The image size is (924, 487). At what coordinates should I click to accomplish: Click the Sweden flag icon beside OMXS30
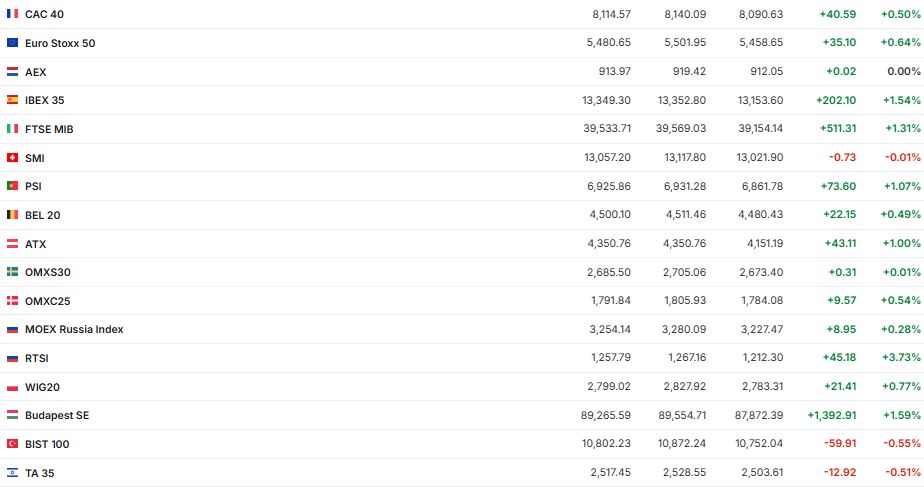point(12,272)
